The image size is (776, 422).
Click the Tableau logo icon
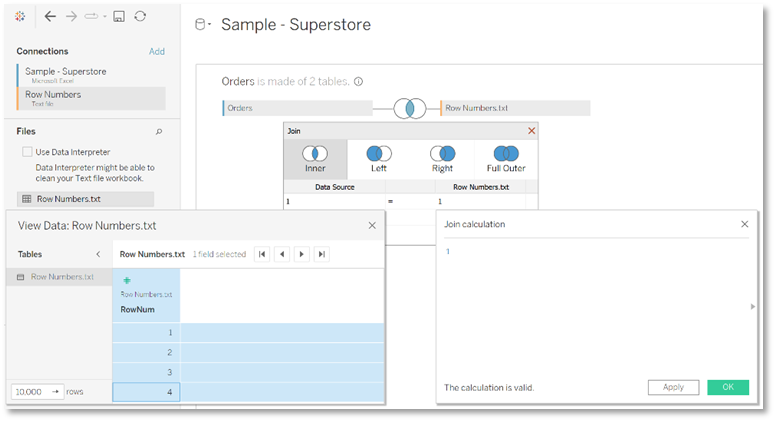(22, 17)
